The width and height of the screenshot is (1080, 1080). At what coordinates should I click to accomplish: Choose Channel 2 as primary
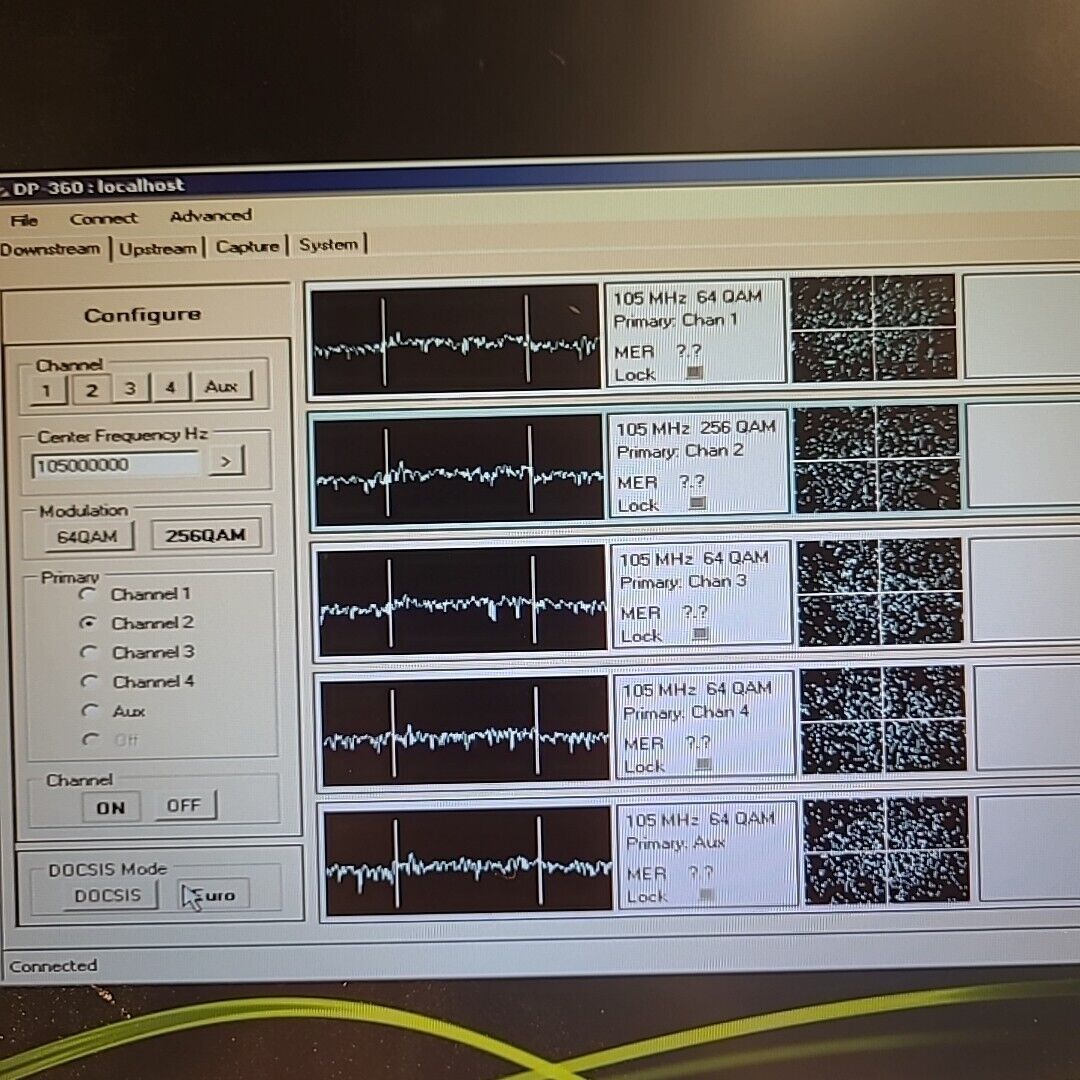pos(136,623)
